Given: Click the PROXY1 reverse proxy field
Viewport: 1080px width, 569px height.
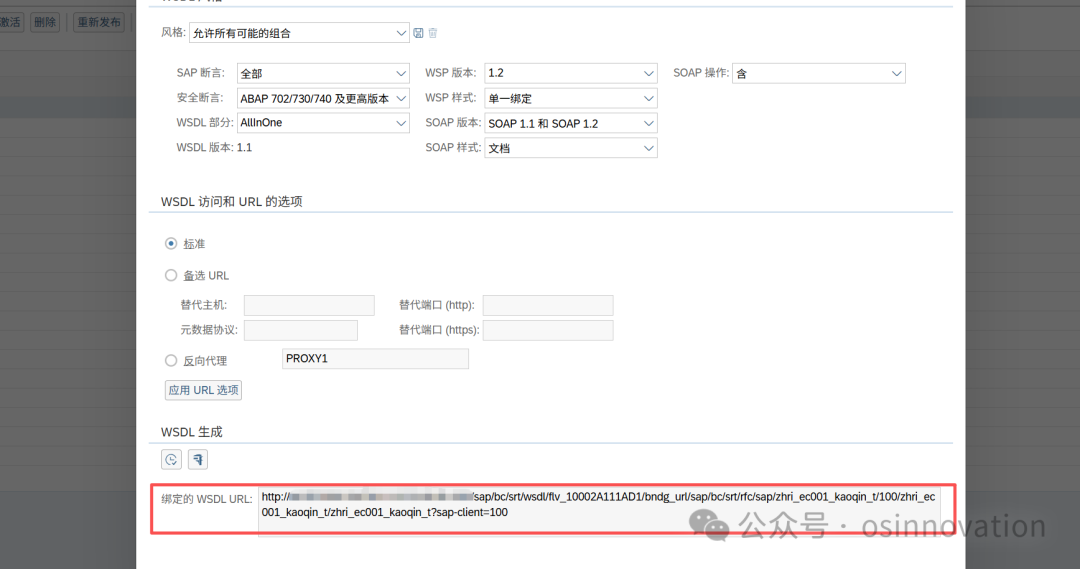Looking at the screenshot, I should click(x=375, y=359).
